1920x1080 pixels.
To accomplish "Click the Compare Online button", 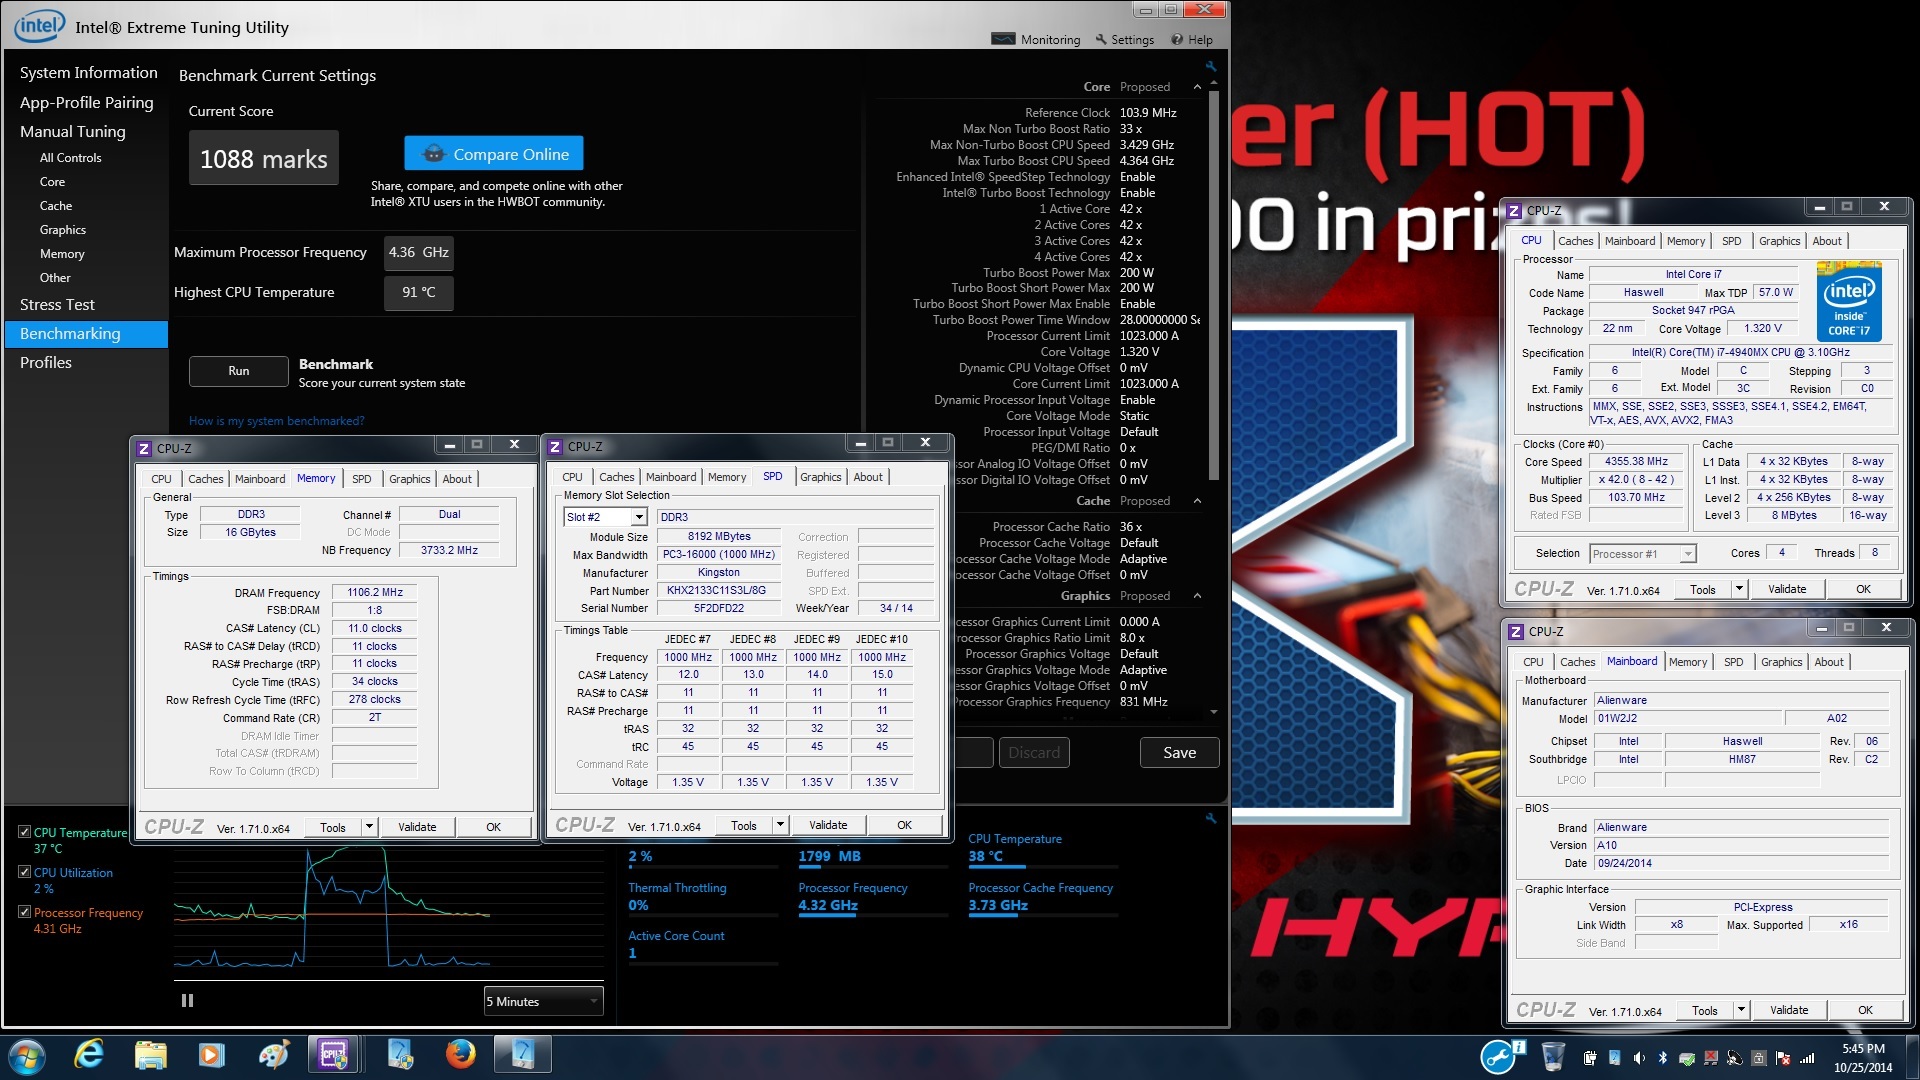I will tap(494, 154).
